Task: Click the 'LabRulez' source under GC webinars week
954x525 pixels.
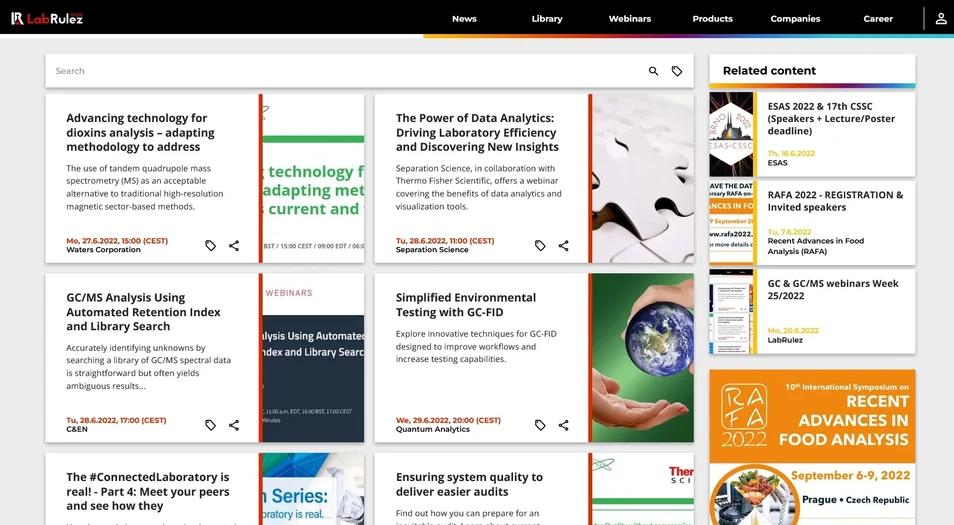Action: click(x=785, y=340)
